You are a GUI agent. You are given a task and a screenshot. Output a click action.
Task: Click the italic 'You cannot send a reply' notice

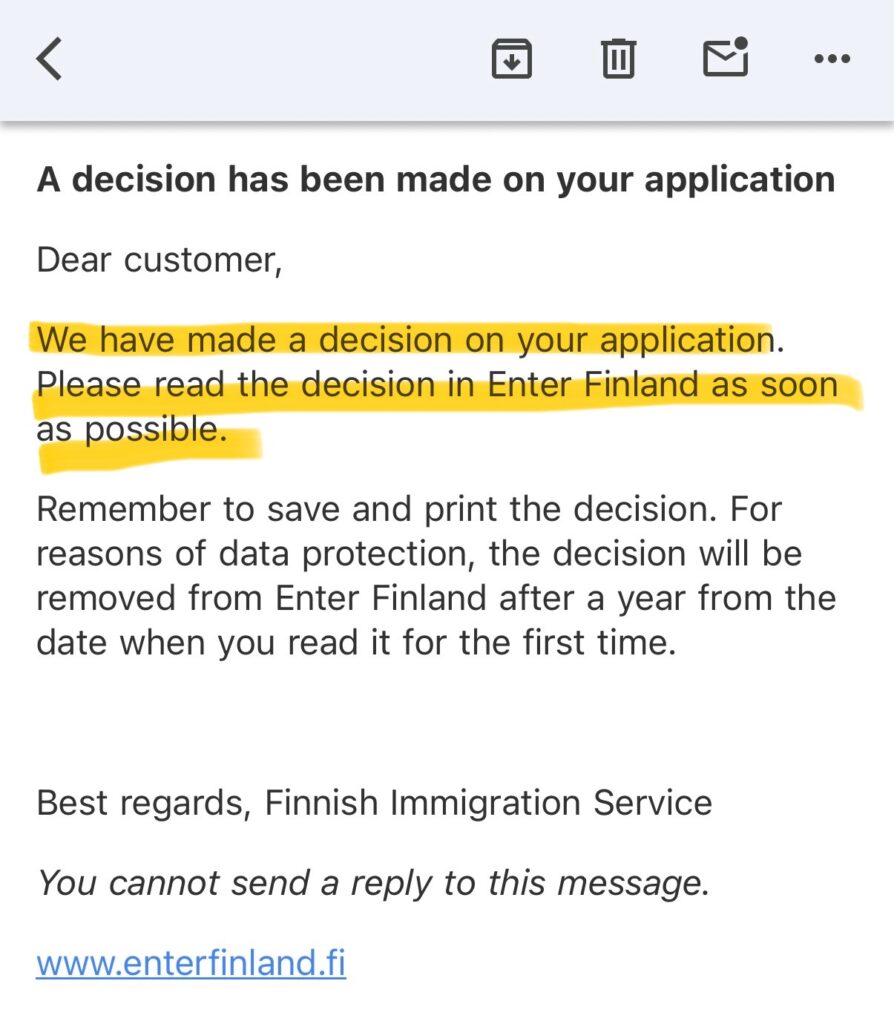click(373, 883)
